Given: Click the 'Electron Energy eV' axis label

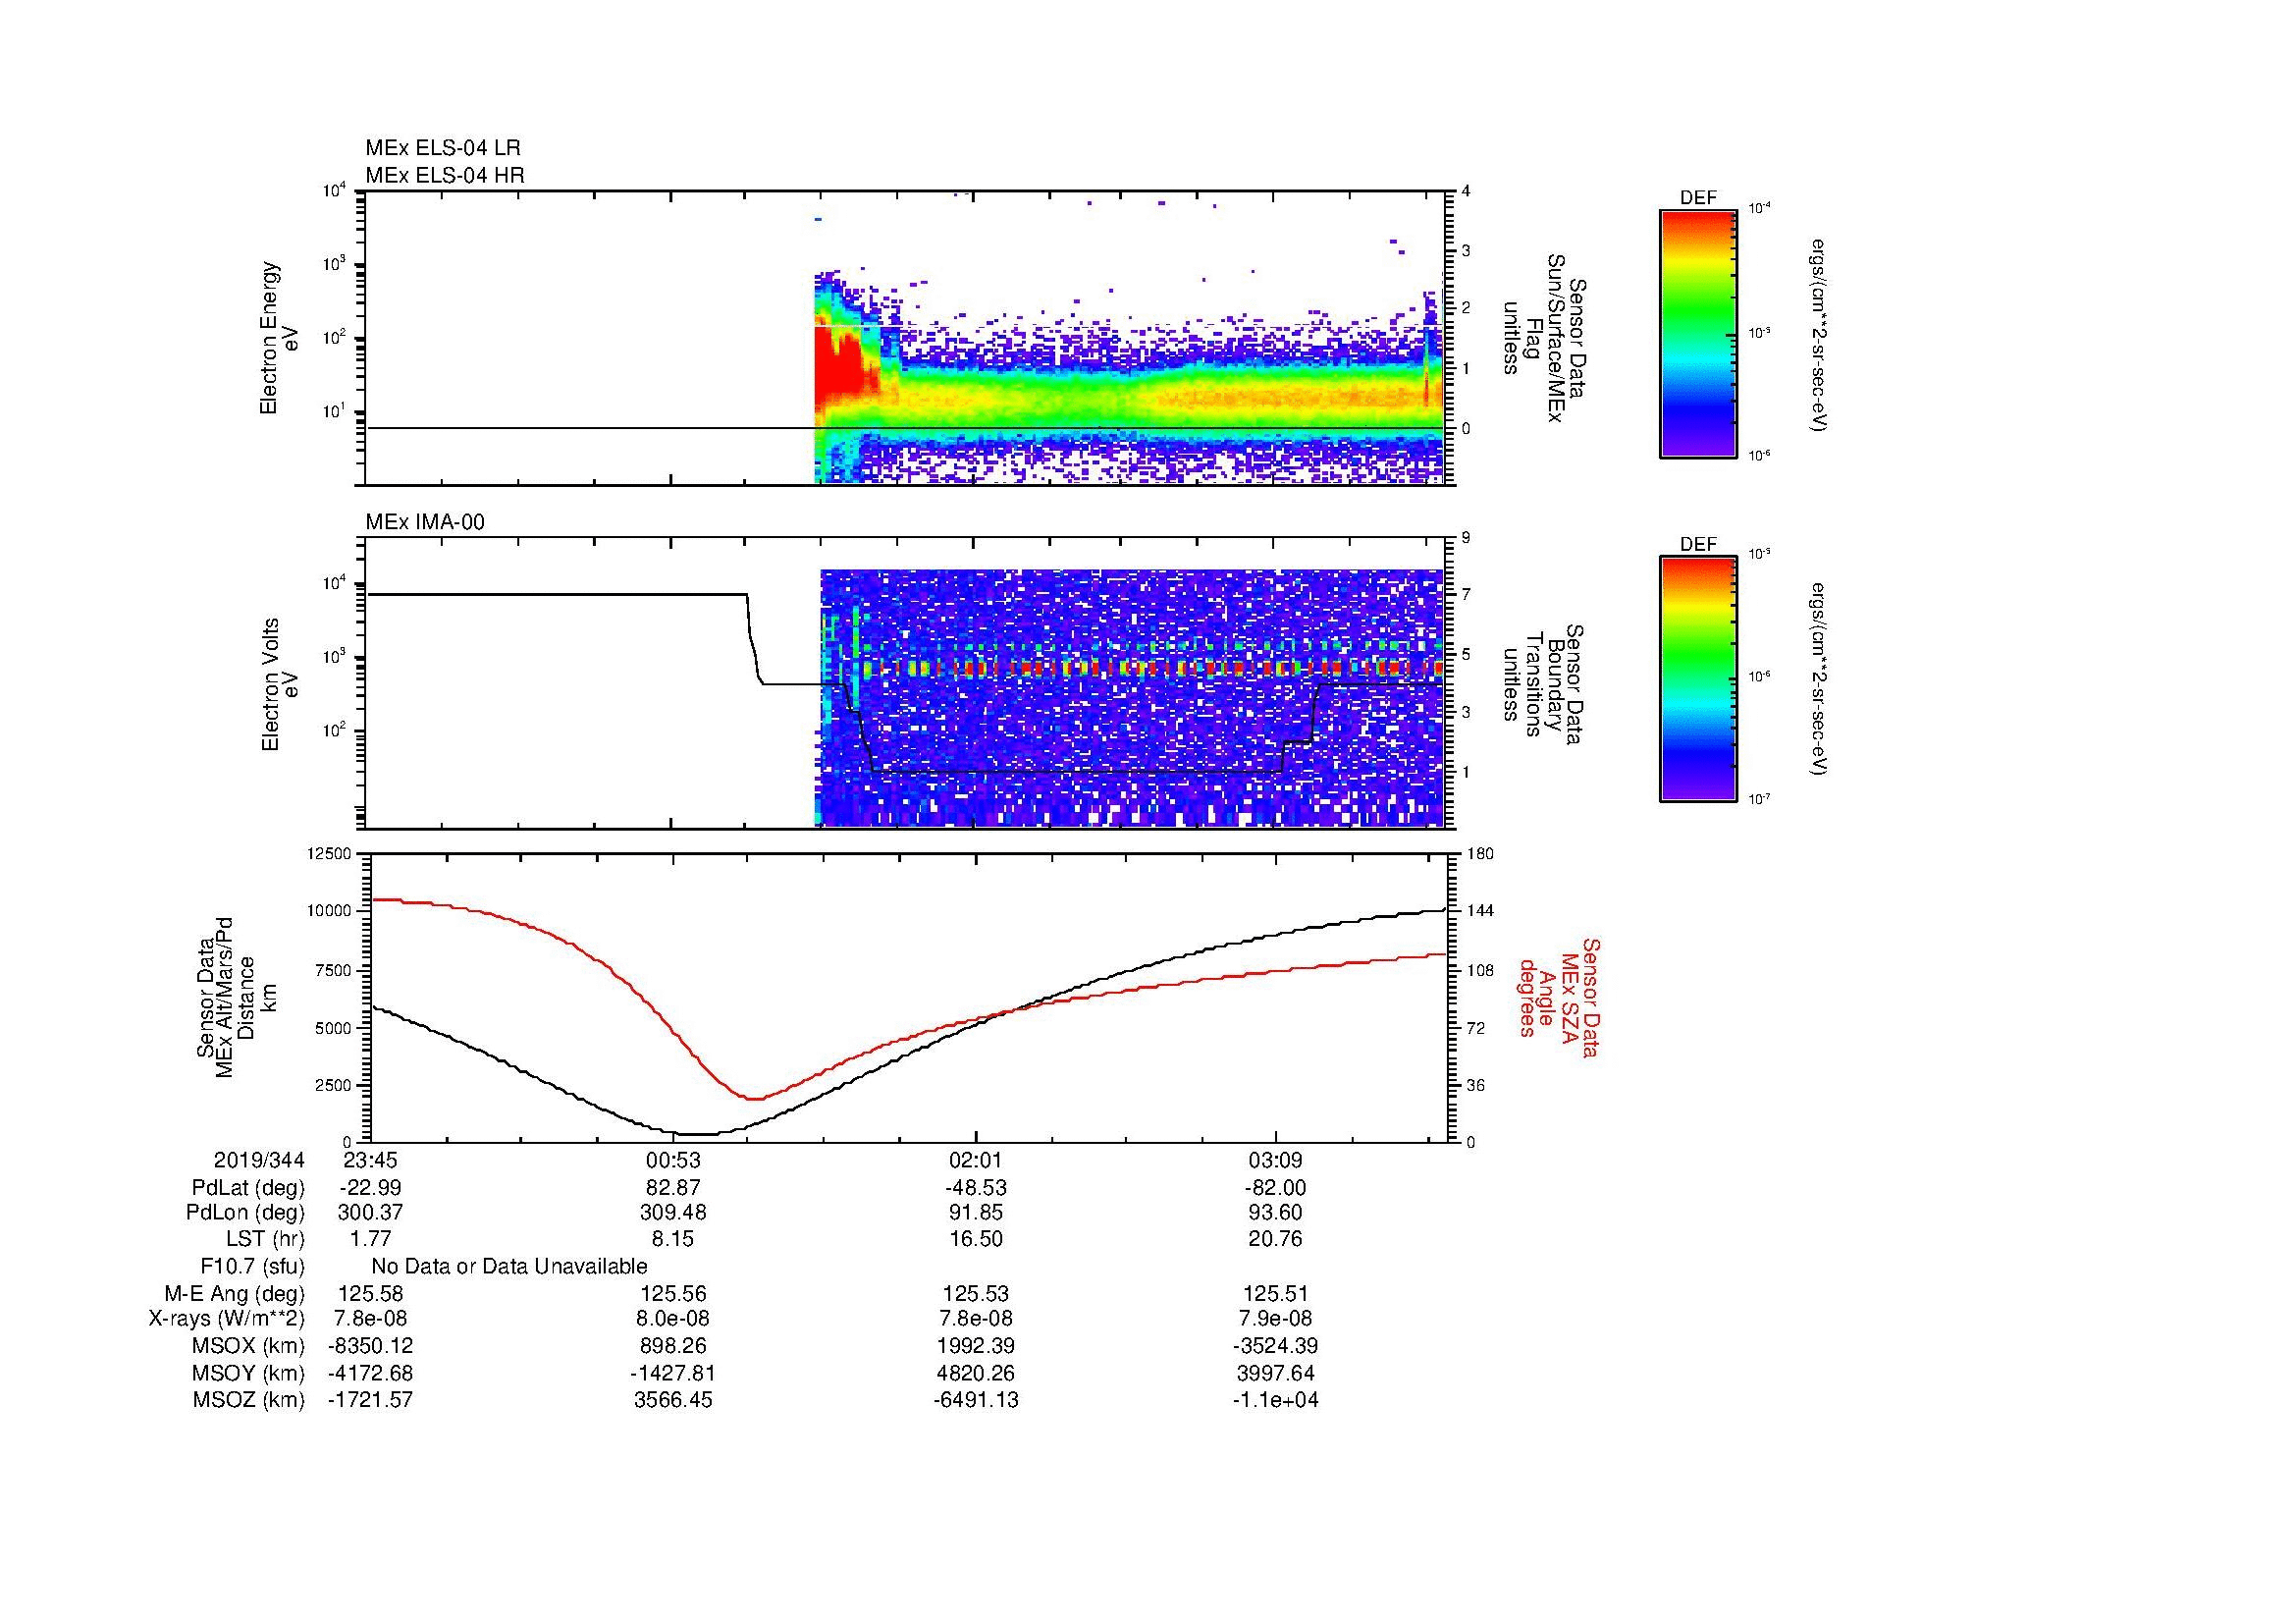Looking at the screenshot, I should click(x=280, y=338).
